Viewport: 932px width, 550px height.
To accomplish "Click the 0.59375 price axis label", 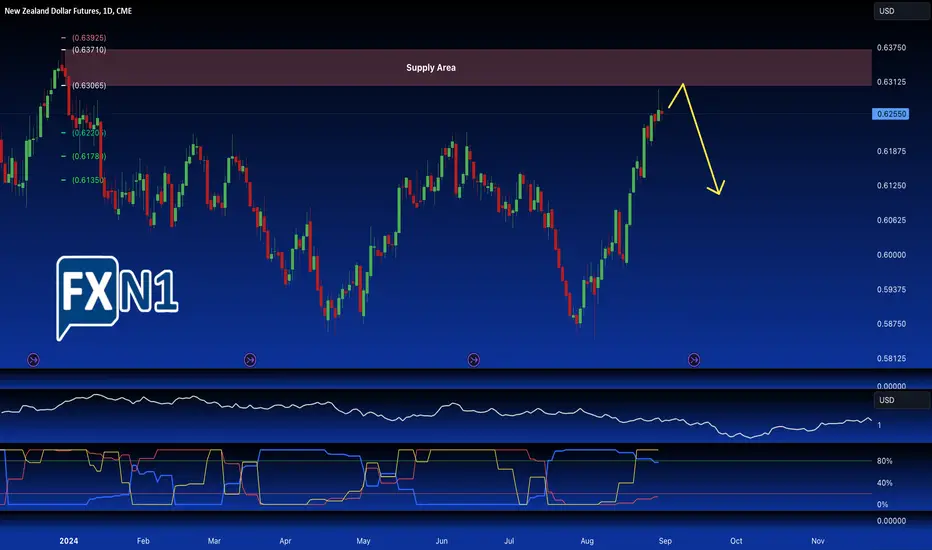I will click(x=892, y=290).
